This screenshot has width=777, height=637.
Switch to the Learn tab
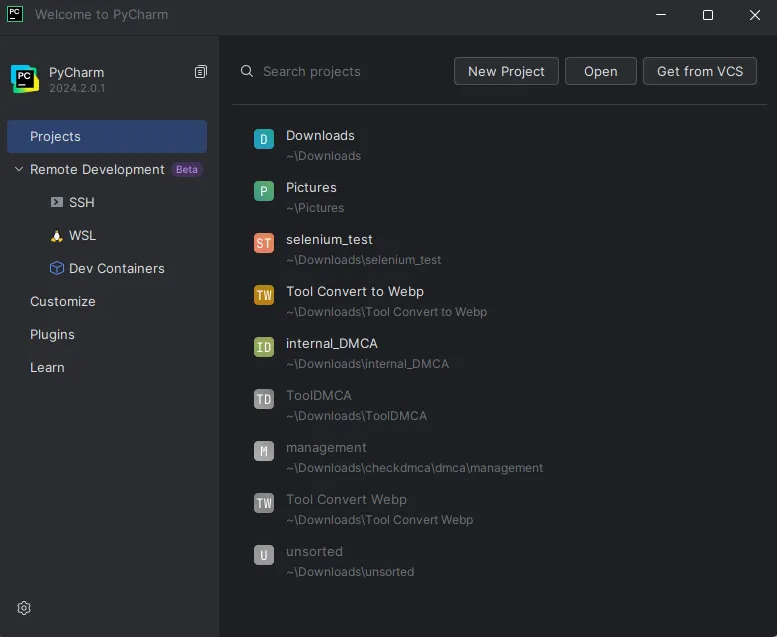[x=47, y=367]
